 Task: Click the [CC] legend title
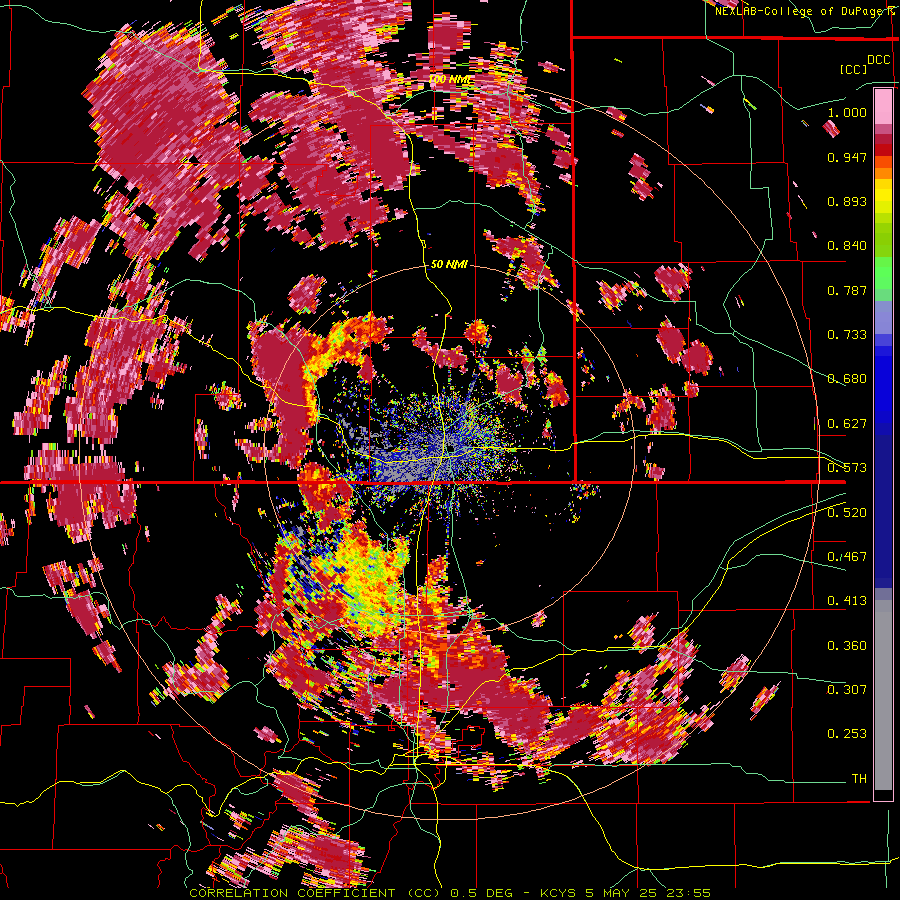(x=853, y=69)
